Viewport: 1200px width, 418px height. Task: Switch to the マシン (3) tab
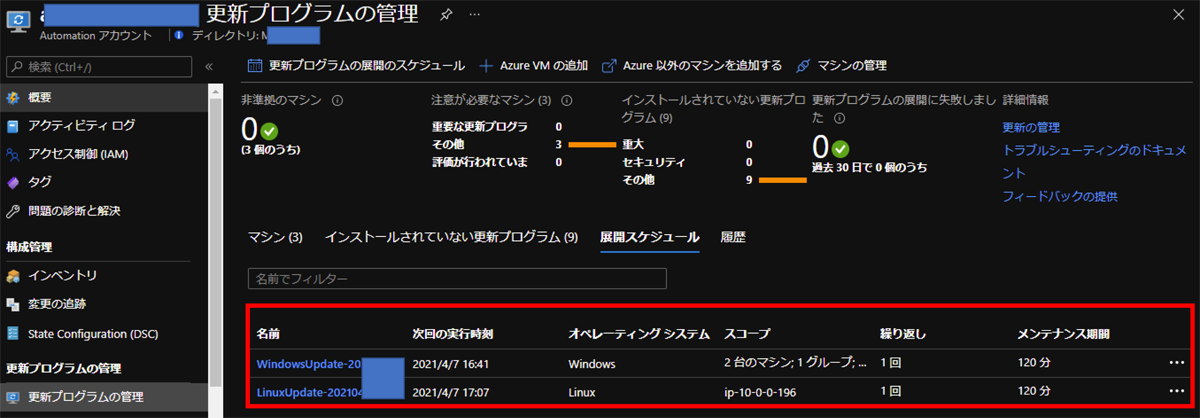click(275, 238)
